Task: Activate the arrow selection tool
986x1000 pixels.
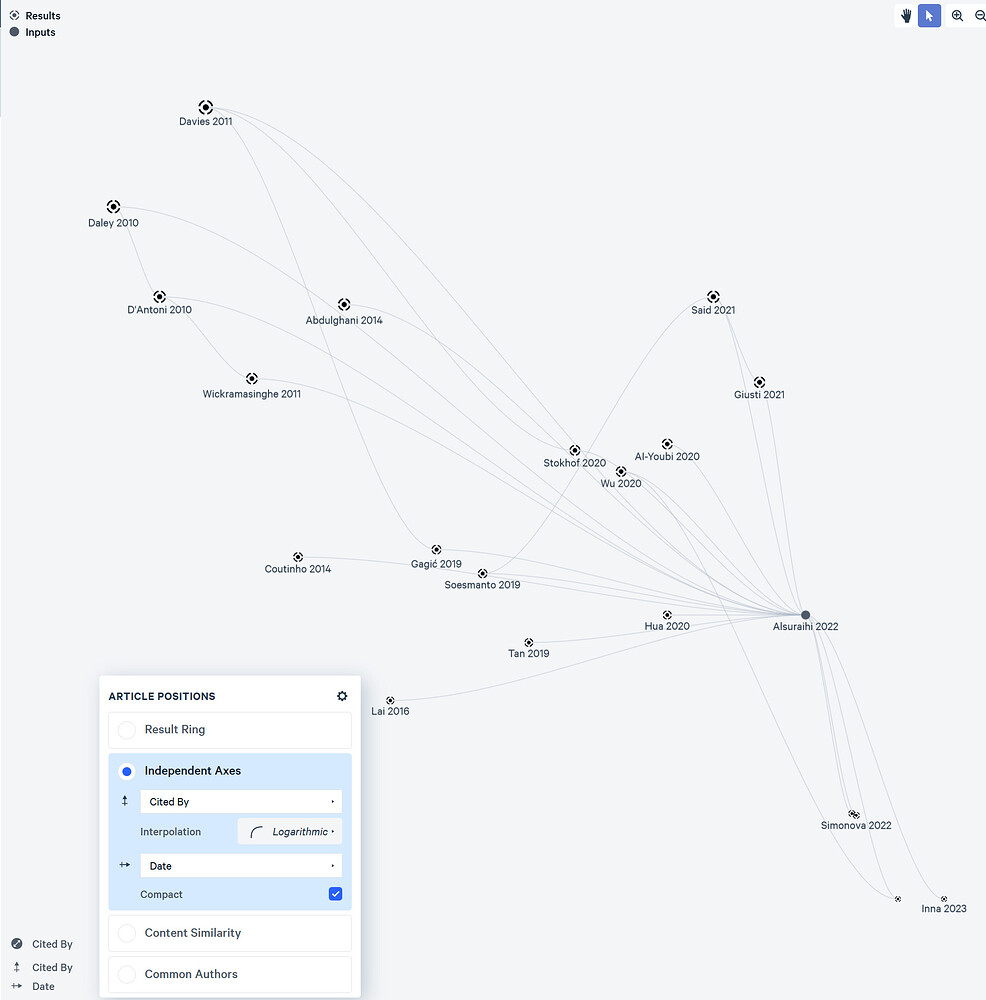Action: [929, 15]
